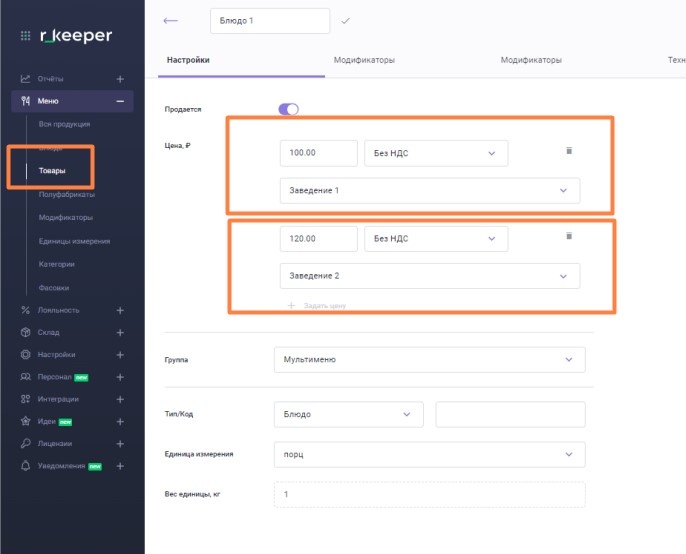
Task: Open the Без НДС dropdown for 100.00 price
Action: [436, 153]
